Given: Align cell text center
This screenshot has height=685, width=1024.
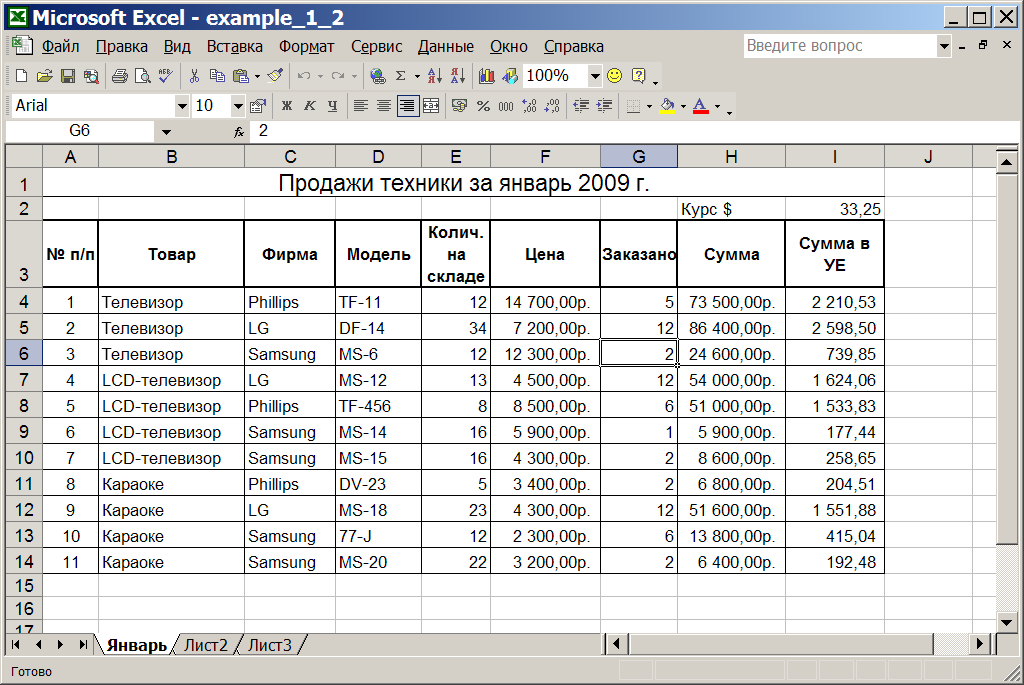Looking at the screenshot, I should click(384, 106).
